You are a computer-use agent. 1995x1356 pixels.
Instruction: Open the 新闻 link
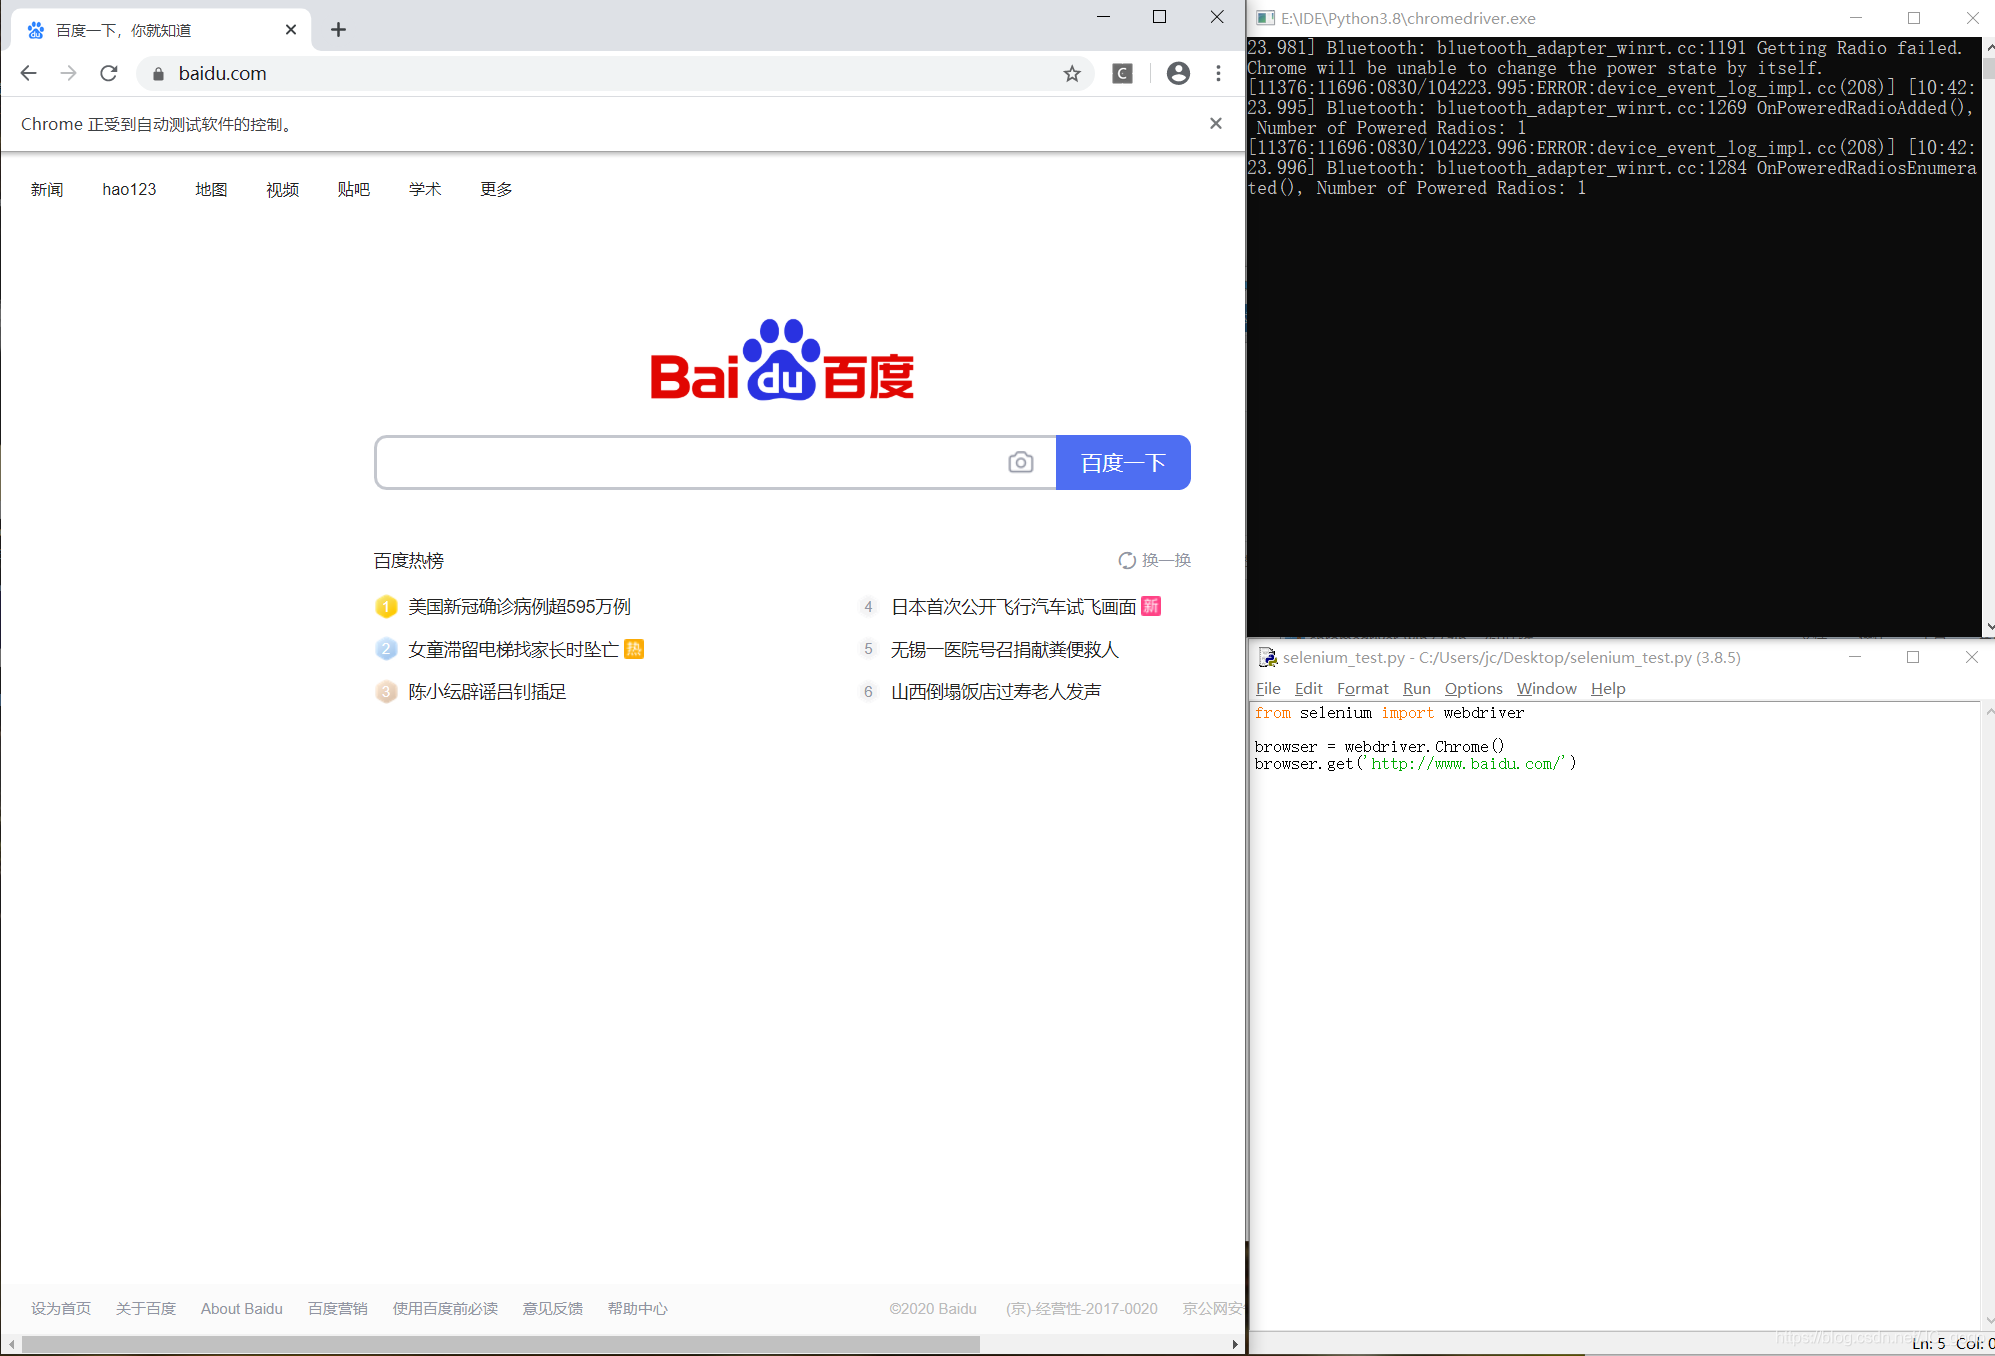click(47, 189)
